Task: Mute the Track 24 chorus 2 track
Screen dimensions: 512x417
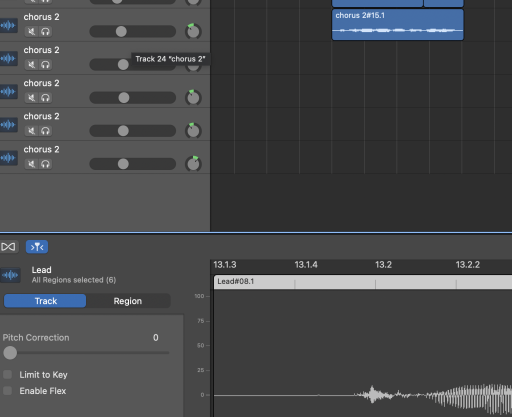Action: [31, 65]
